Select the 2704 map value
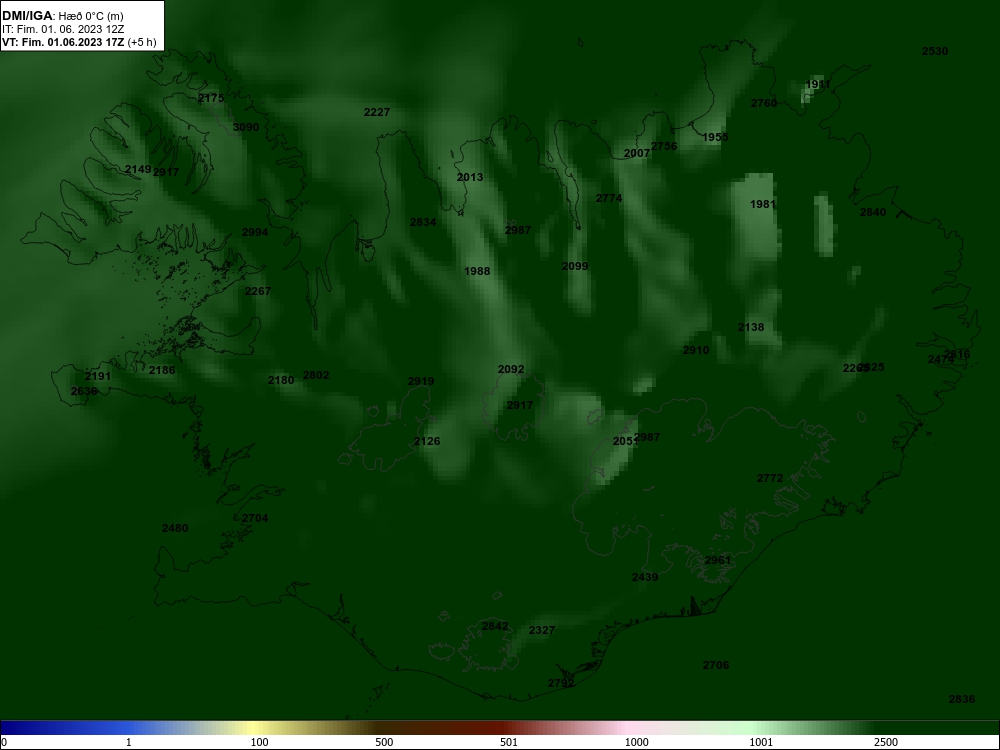Screen dimensions: 1000x750 (255, 518)
